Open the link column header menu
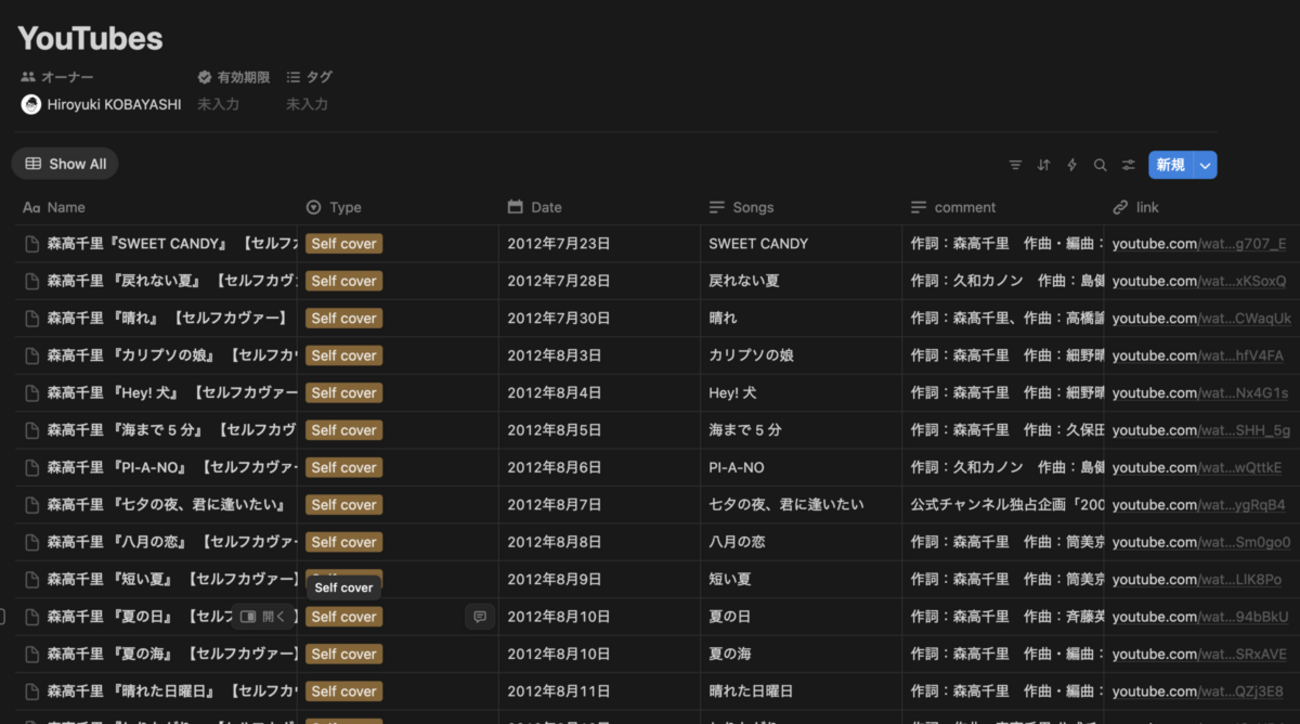Viewport: 1300px width, 724px height. click(1202, 207)
